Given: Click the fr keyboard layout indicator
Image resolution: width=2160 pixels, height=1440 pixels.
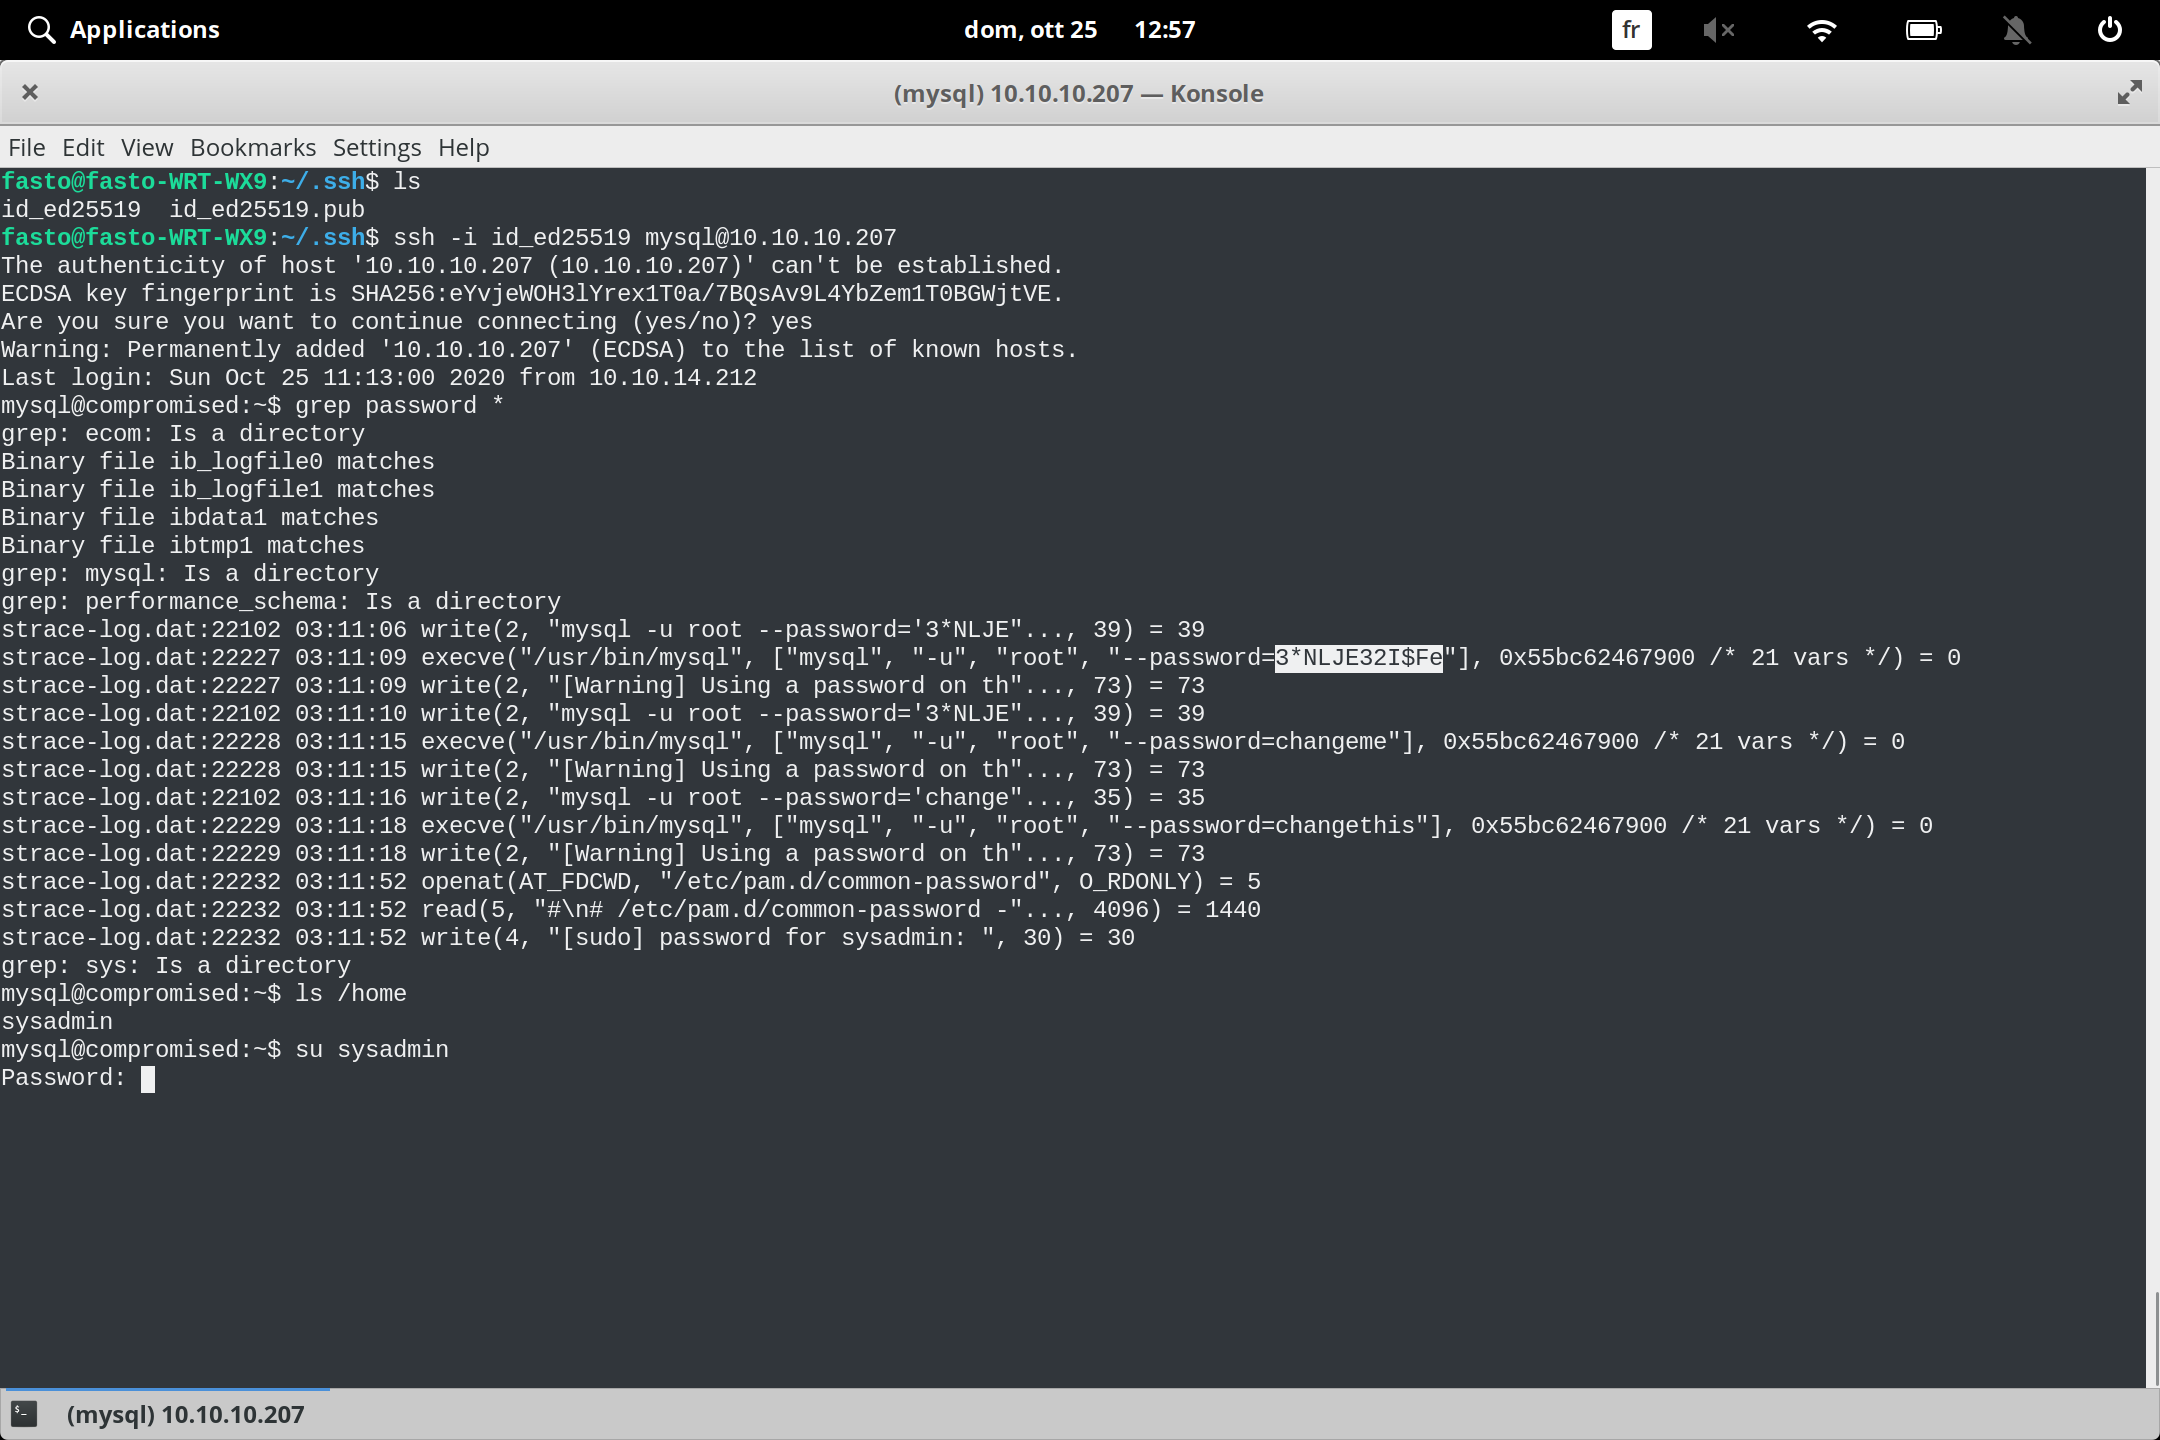Looking at the screenshot, I should pyautogui.click(x=1630, y=29).
